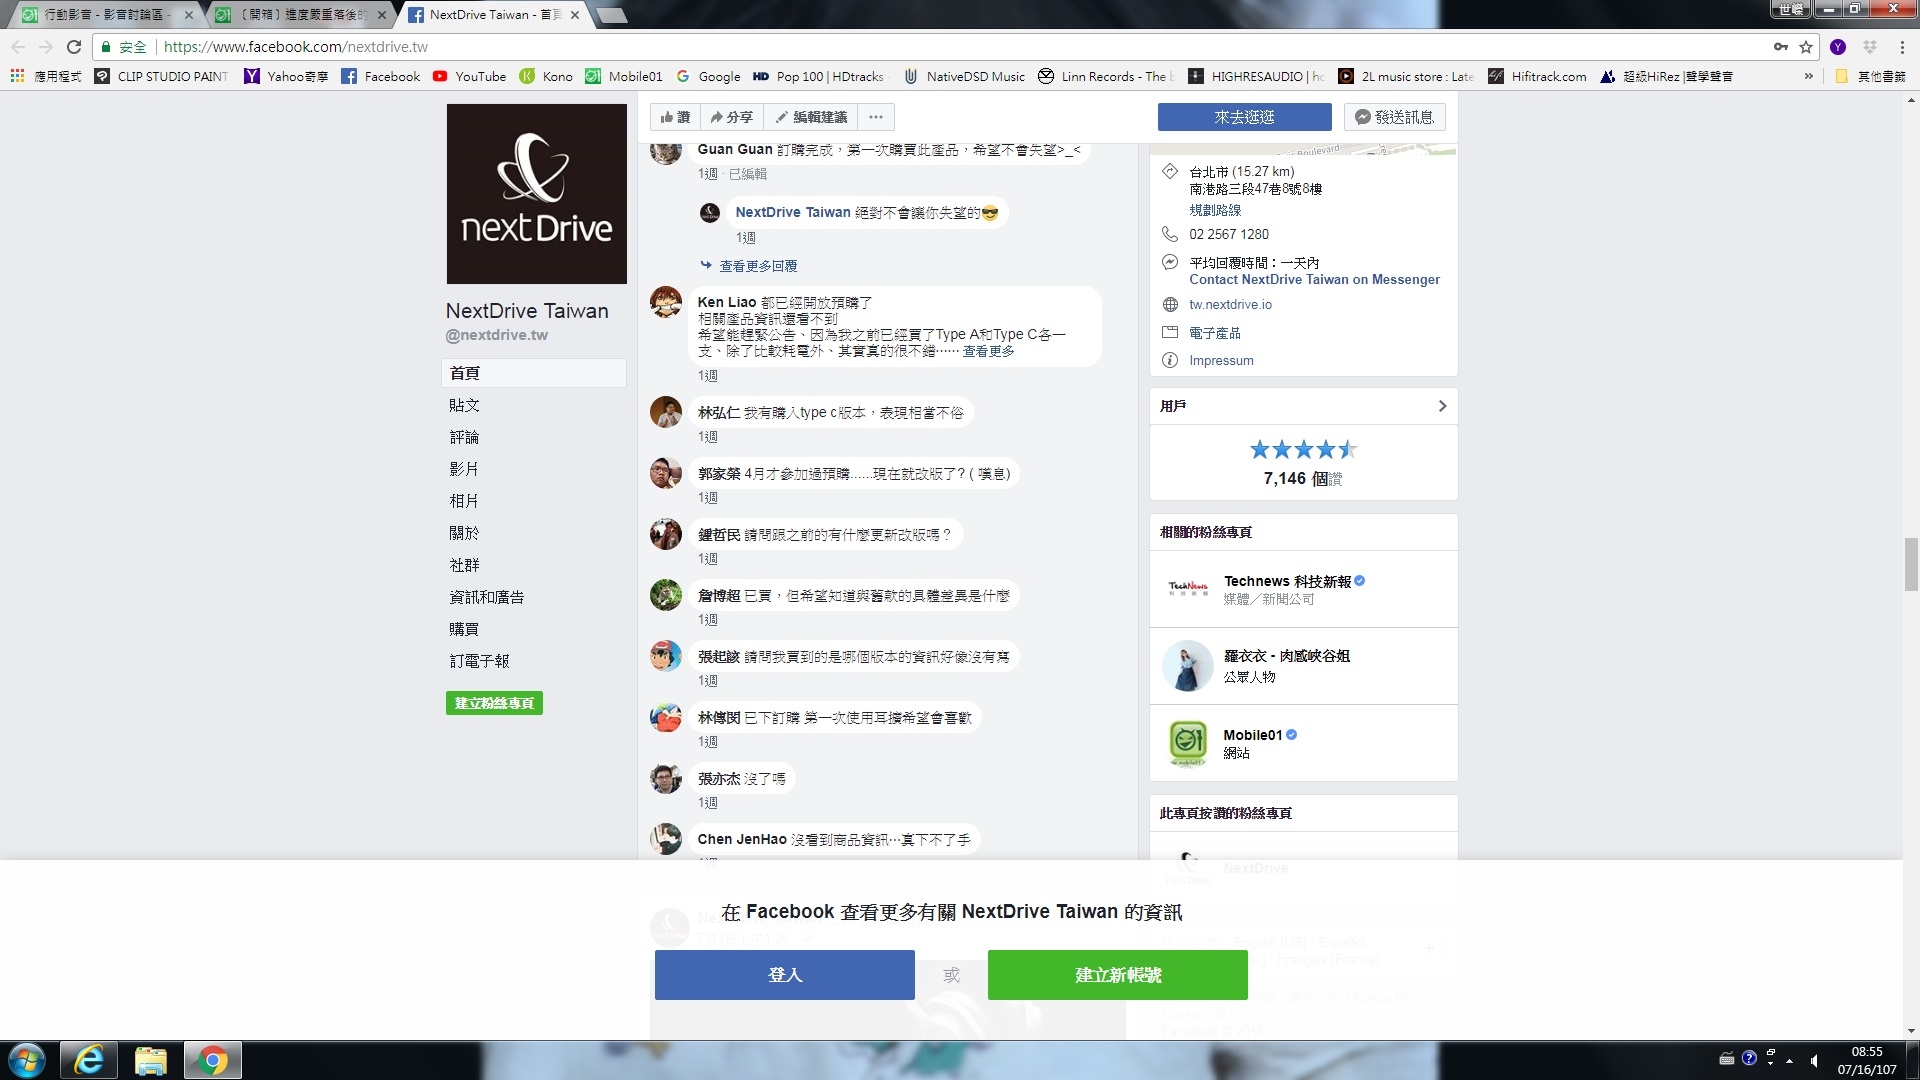Open the Google bookmark
Screen dimensions: 1920x1080
click(708, 76)
